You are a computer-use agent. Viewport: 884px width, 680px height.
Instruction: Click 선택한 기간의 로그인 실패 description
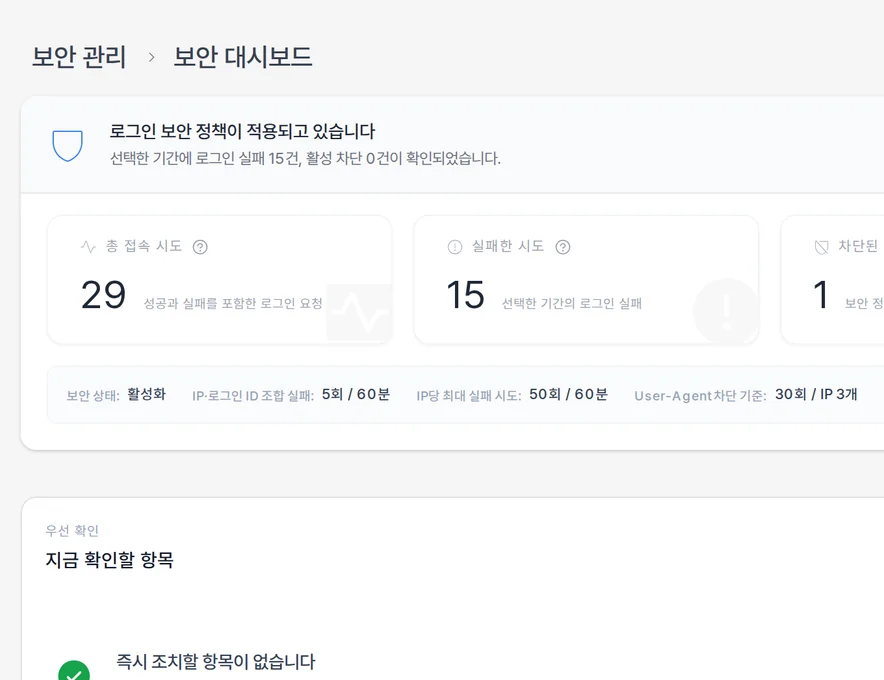point(572,303)
